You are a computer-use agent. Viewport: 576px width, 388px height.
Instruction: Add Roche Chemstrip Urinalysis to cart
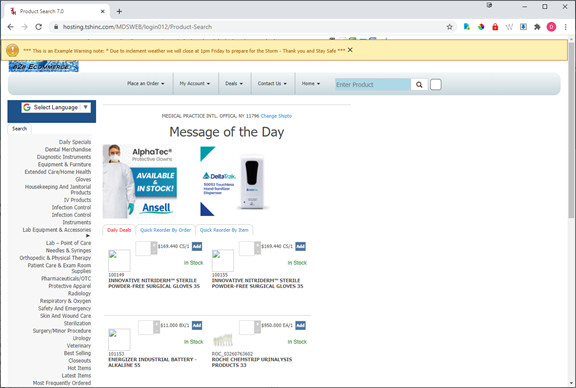300,325
